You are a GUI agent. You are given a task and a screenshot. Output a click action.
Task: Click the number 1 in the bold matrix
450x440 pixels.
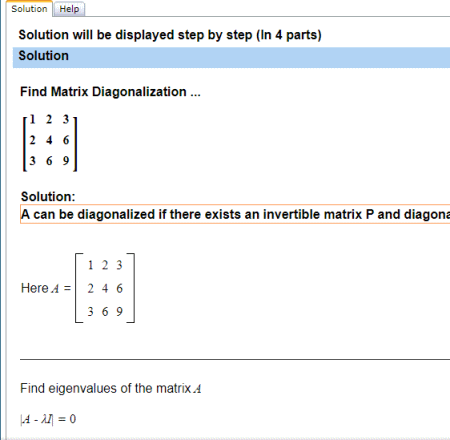(x=32, y=119)
